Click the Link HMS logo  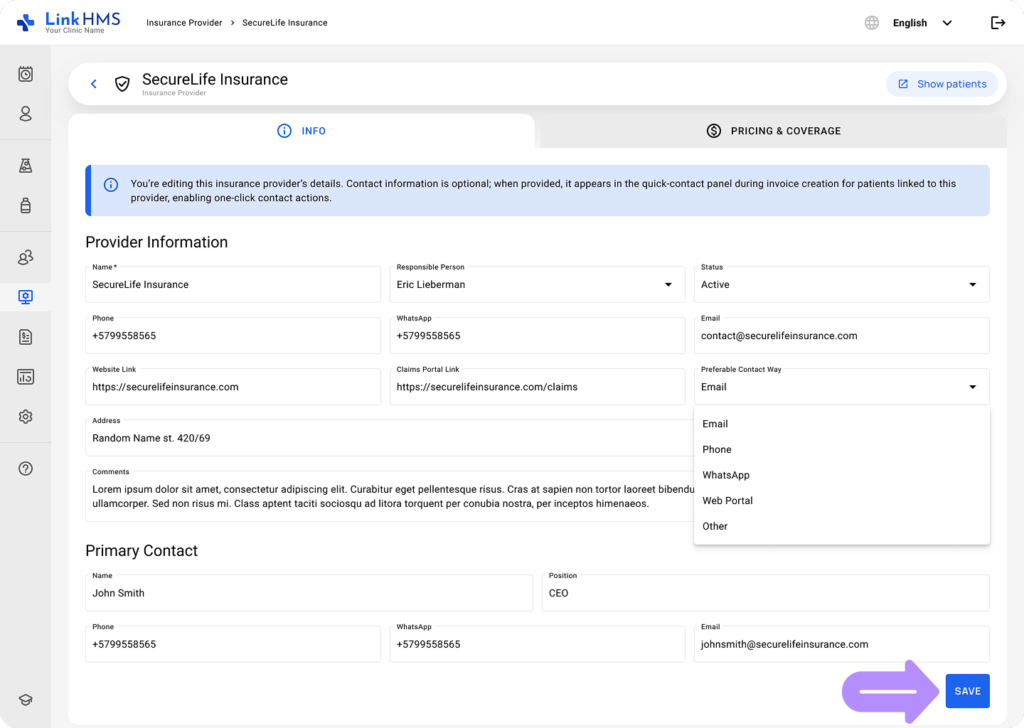69,22
